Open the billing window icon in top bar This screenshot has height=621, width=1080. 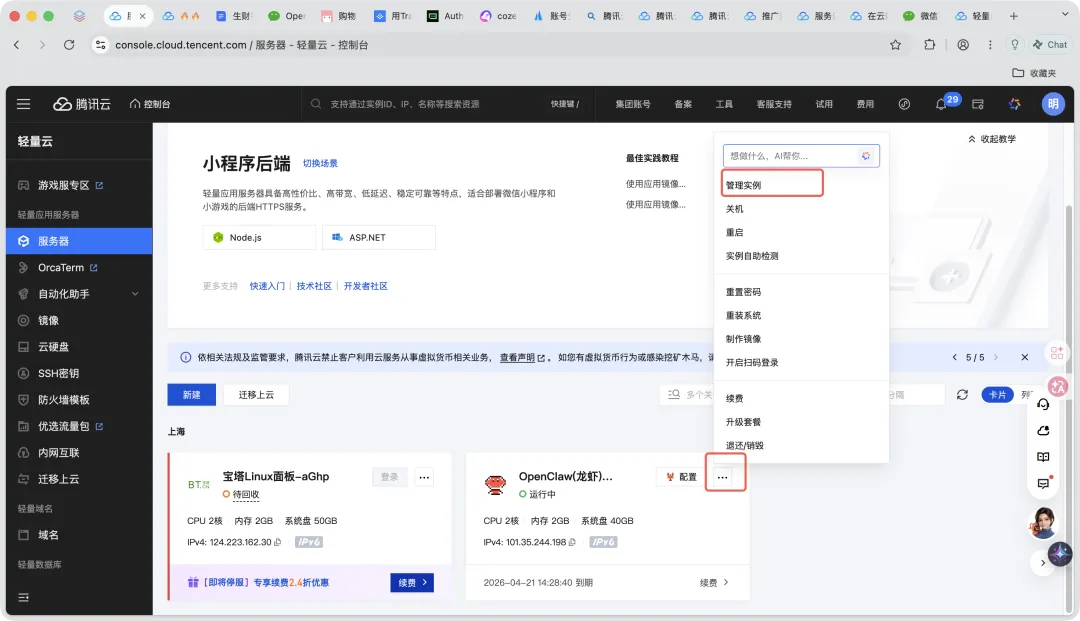[x=977, y=104]
